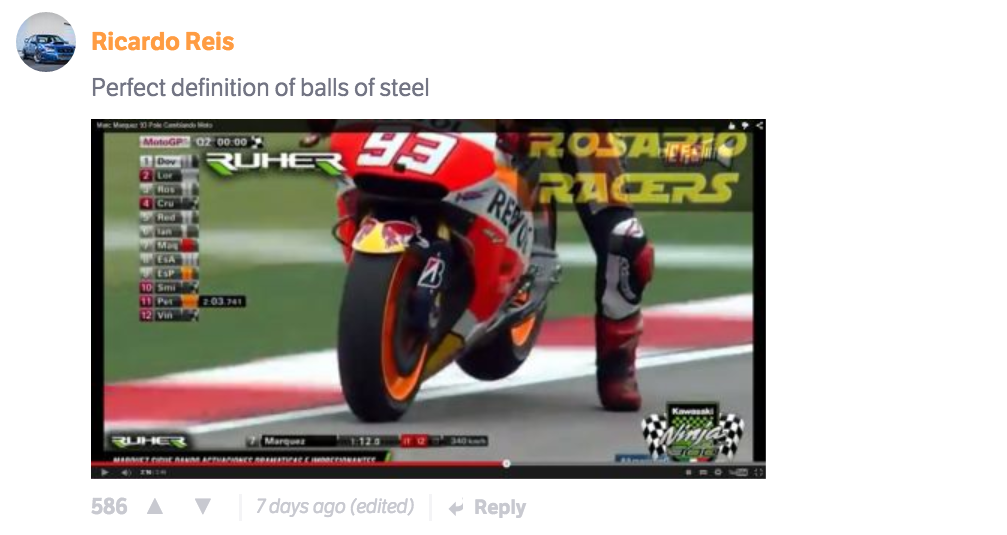This screenshot has height=535, width=1007.
Task: Click the blue car avatar picture
Action: [x=46, y=42]
